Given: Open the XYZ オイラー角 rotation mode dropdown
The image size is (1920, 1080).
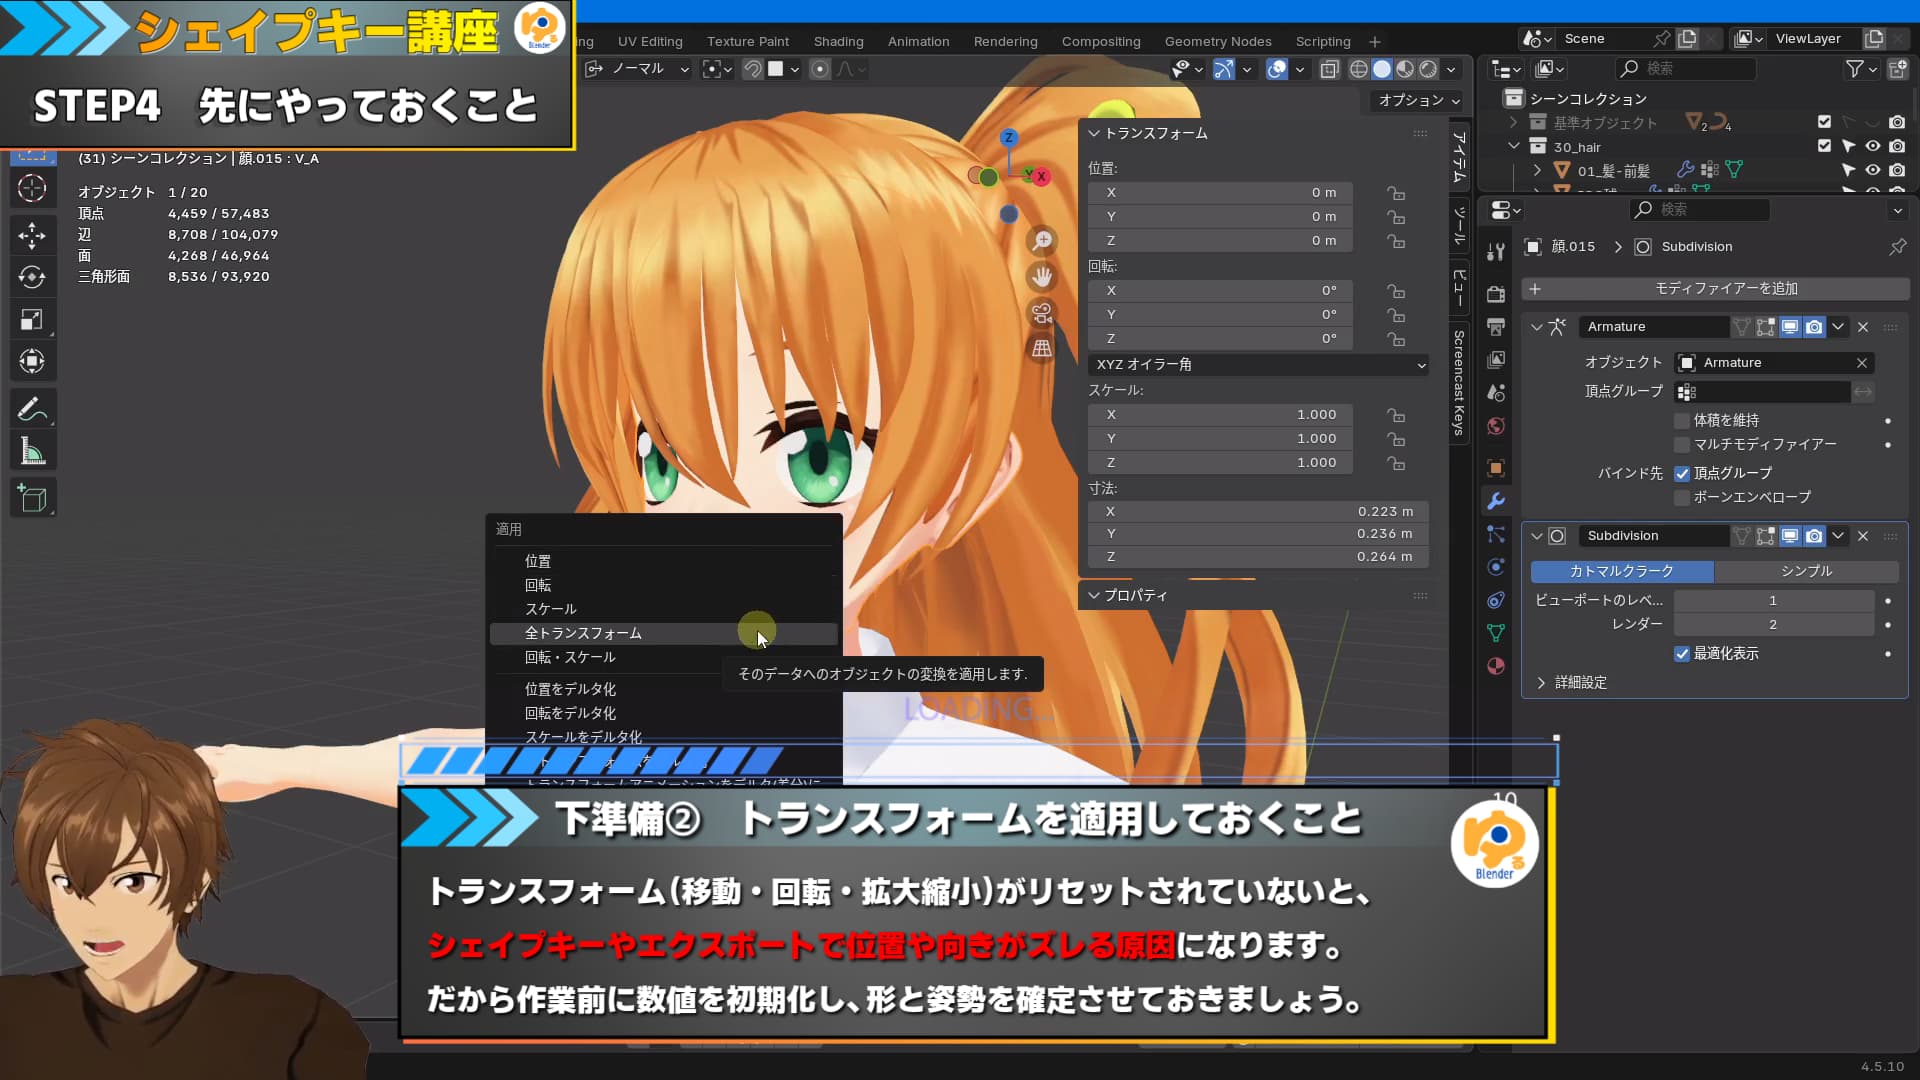Looking at the screenshot, I should (x=1258, y=365).
